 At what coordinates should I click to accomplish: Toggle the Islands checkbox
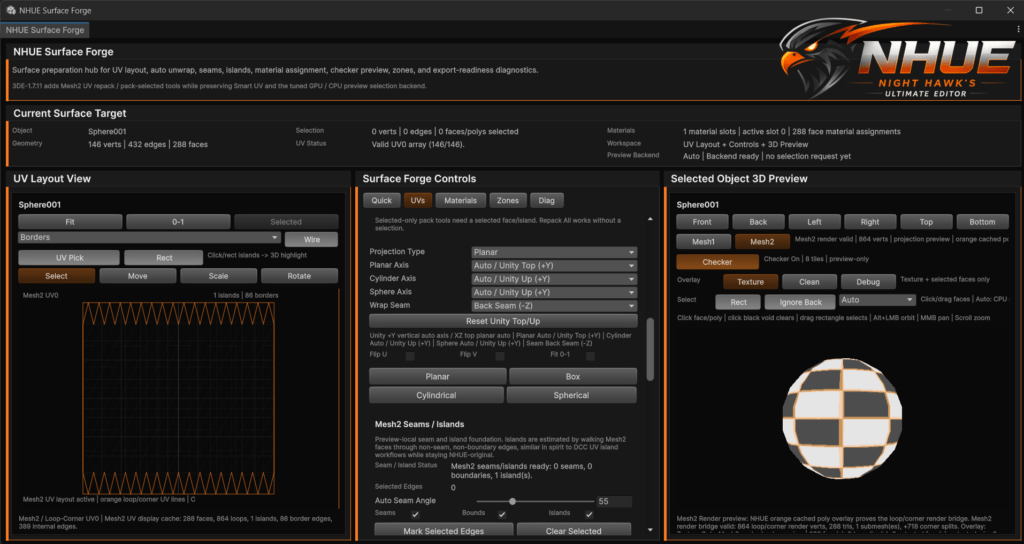click(589, 515)
